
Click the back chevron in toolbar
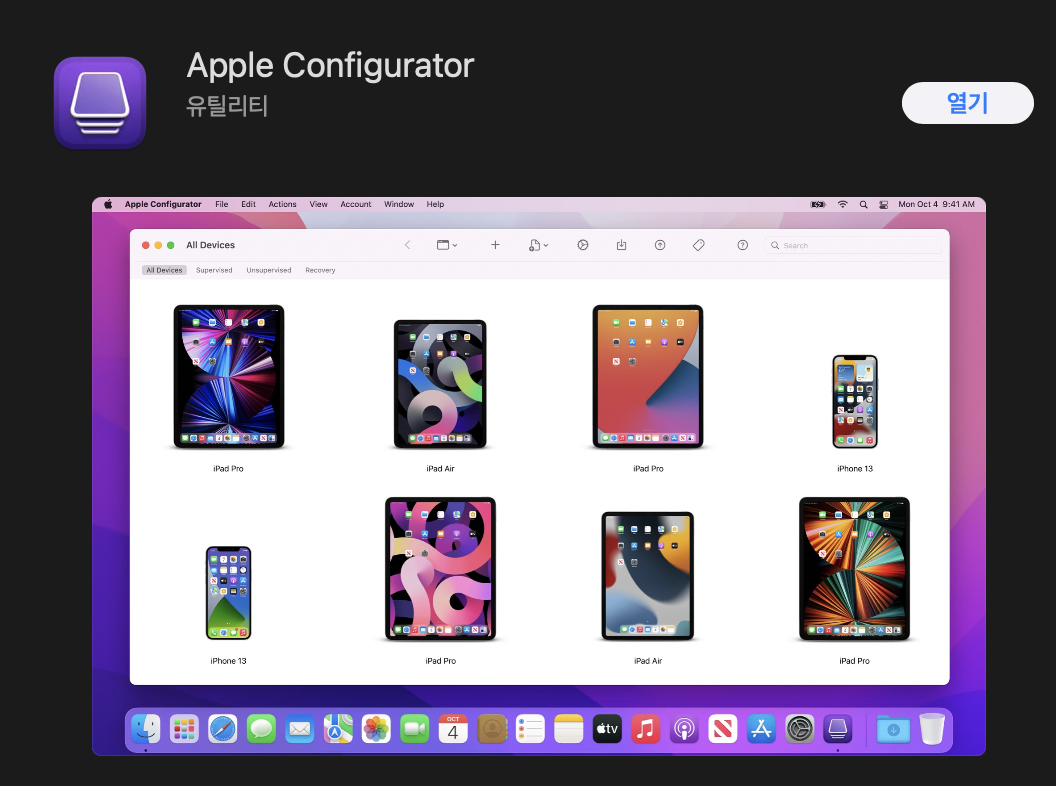coord(407,245)
